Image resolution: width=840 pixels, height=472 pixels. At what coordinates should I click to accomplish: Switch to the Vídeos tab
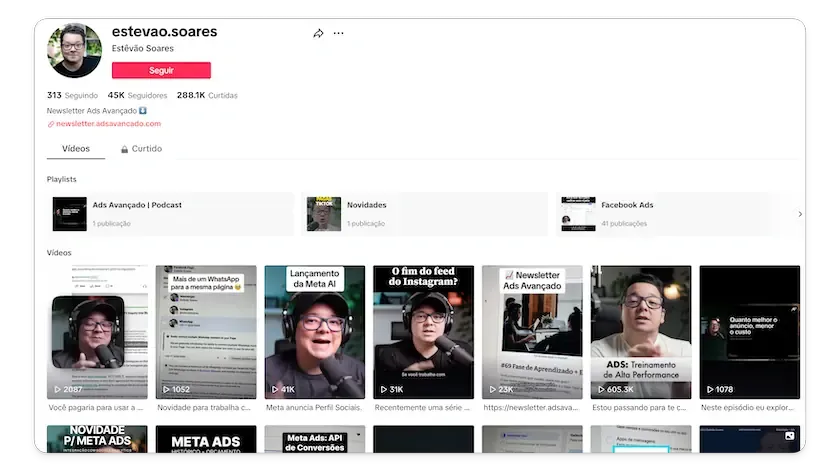(76, 149)
